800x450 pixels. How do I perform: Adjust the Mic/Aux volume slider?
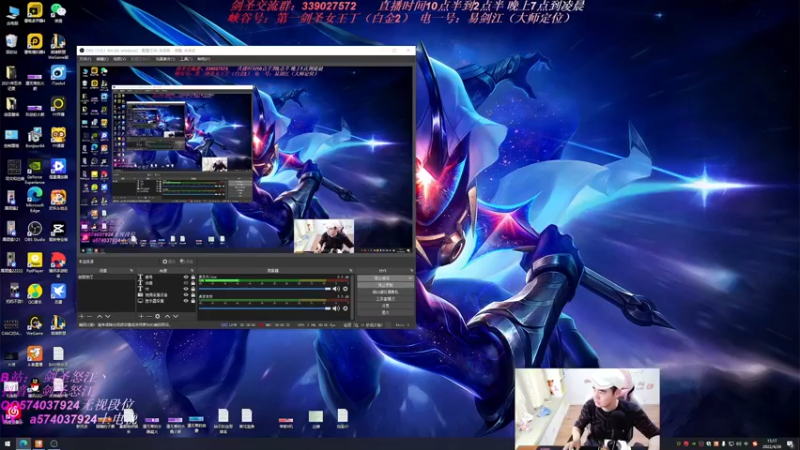(x=265, y=289)
